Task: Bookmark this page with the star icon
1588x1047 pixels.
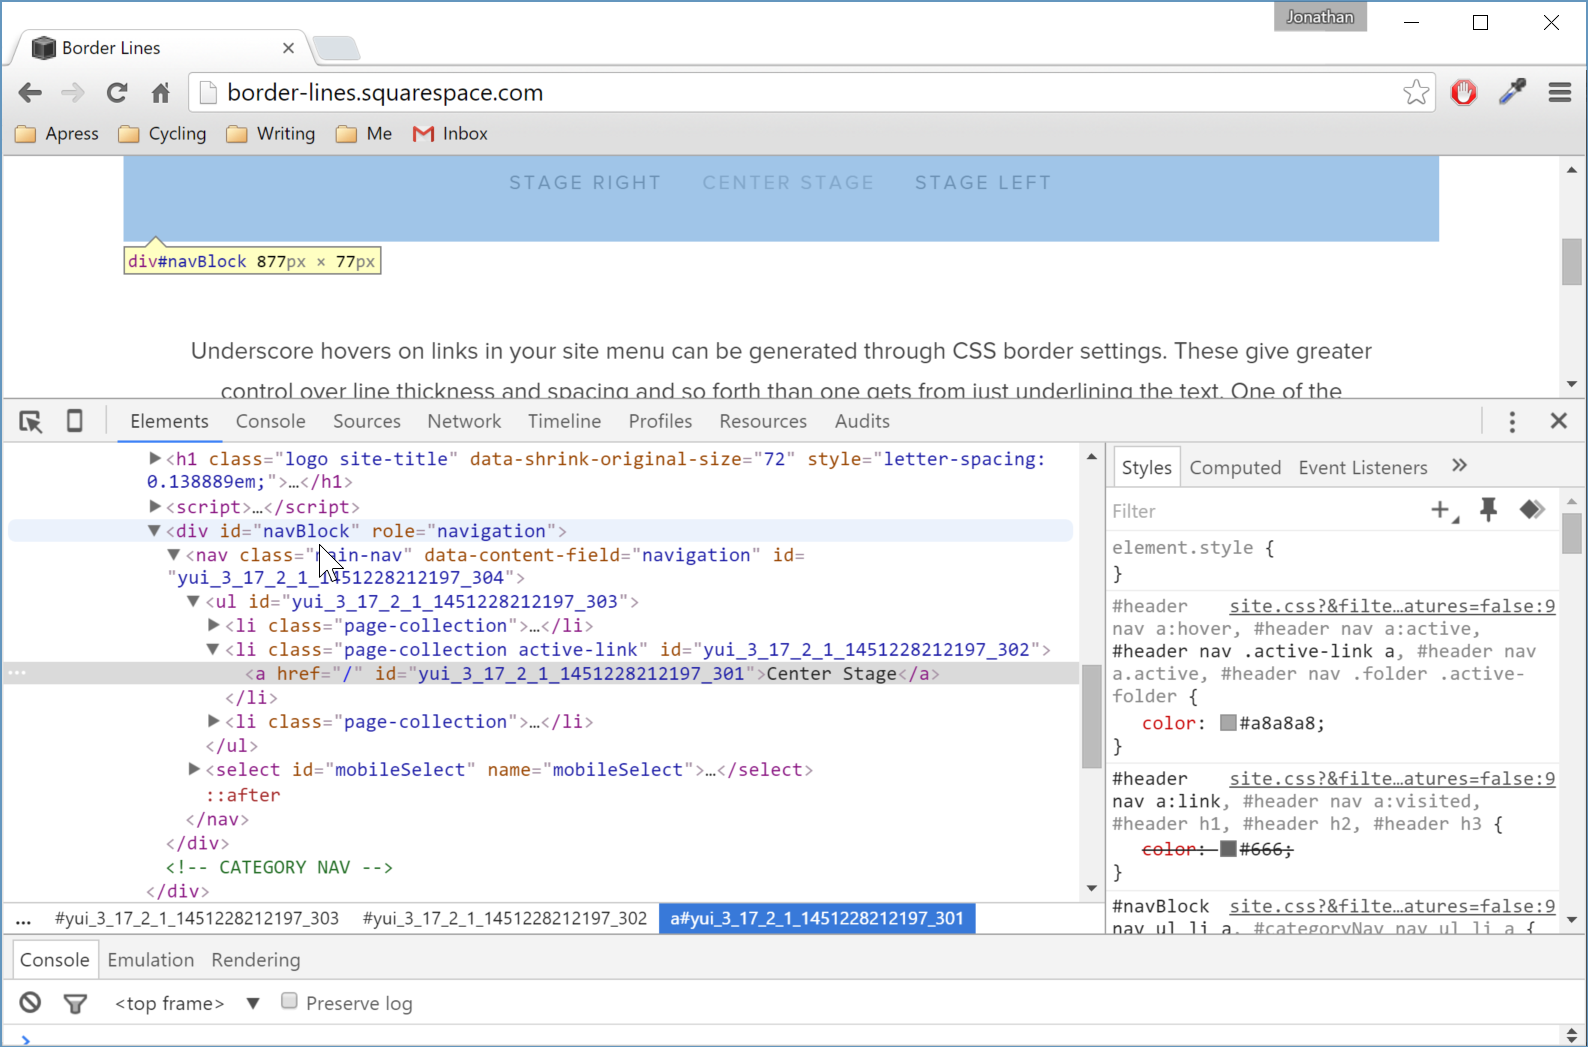Action: [x=1416, y=93]
